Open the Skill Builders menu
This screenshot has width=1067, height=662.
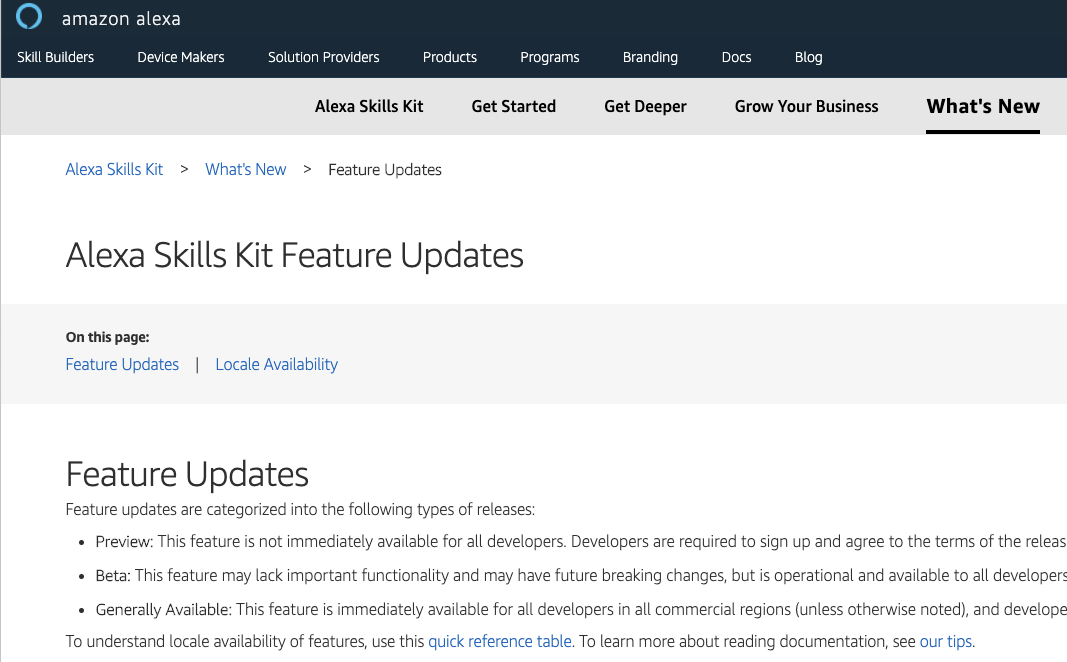(56, 57)
